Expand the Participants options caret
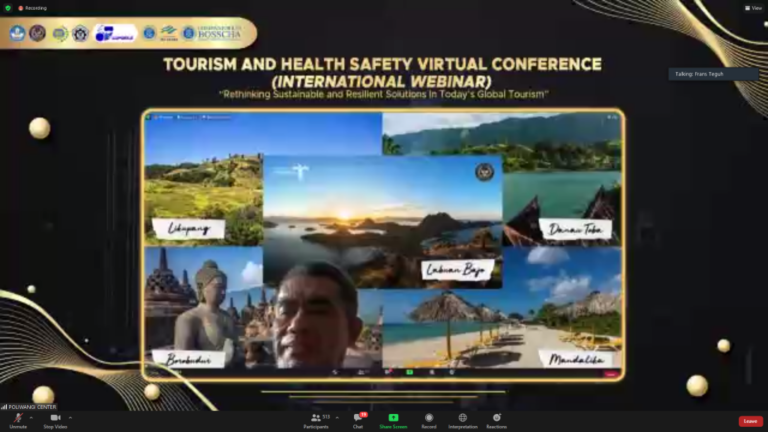Screen dimensions: 768x432 click(337, 418)
